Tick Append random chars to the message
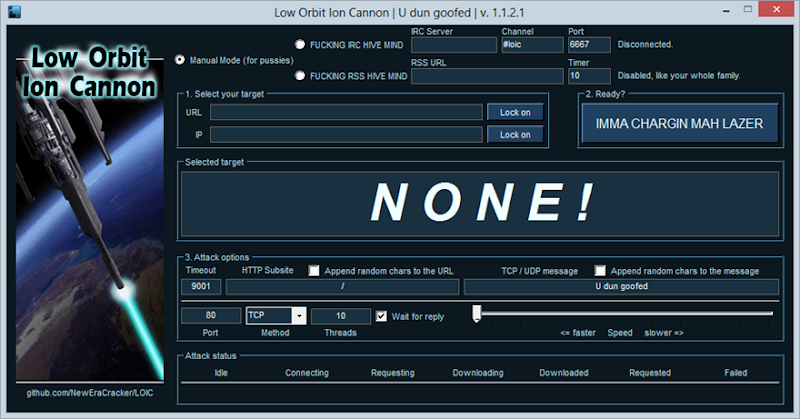This screenshot has width=800, height=419. [600, 270]
